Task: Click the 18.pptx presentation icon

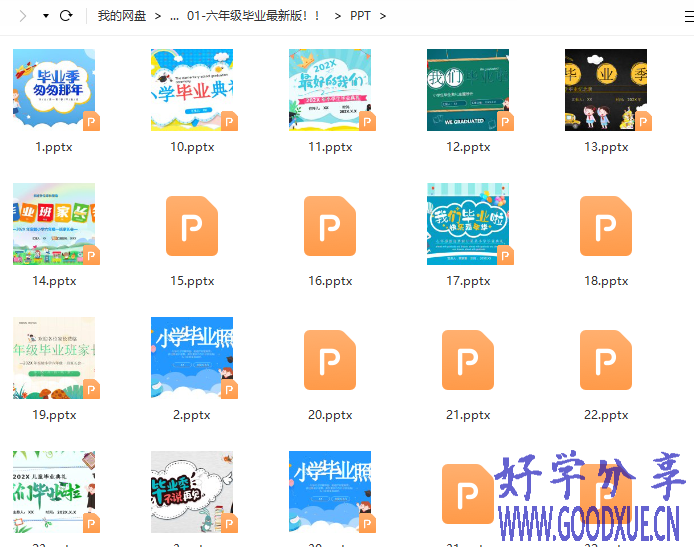Action: 606,225
